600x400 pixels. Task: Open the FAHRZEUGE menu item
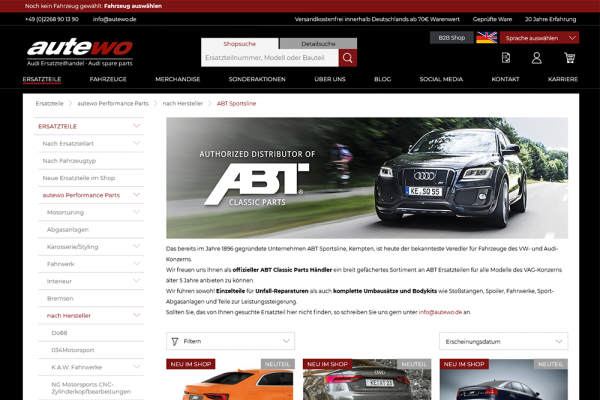point(108,79)
